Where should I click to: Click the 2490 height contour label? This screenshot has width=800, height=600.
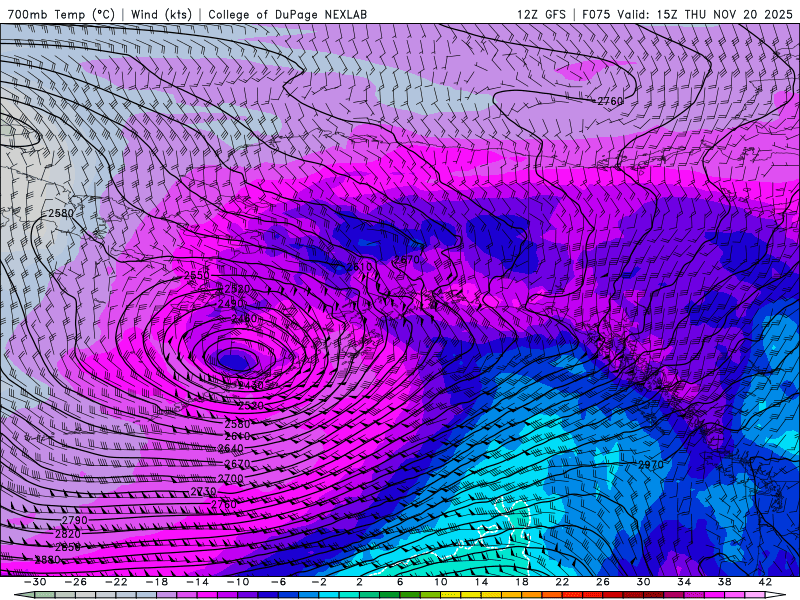coord(231,304)
